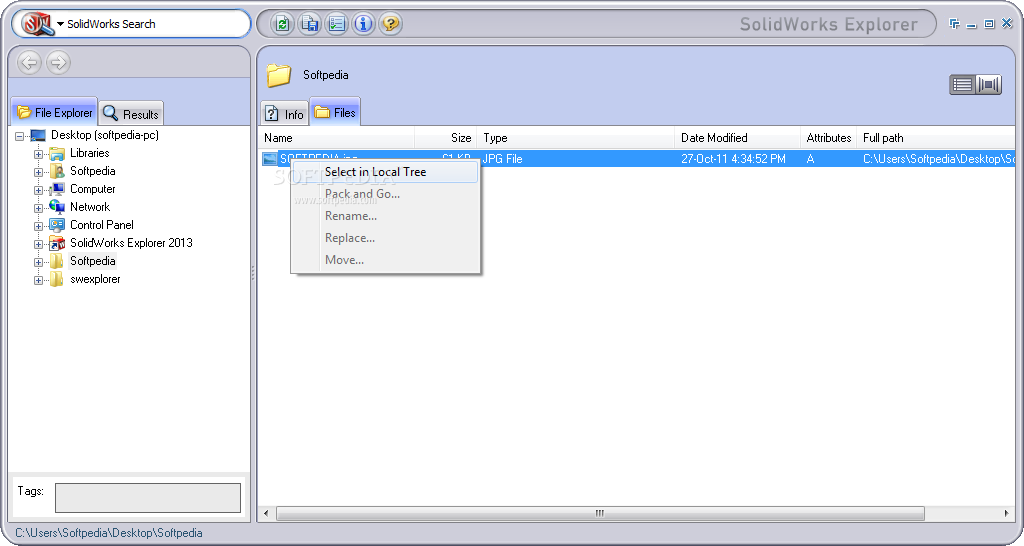Click the Tags input field
The width and height of the screenshot is (1024, 546).
click(148, 498)
